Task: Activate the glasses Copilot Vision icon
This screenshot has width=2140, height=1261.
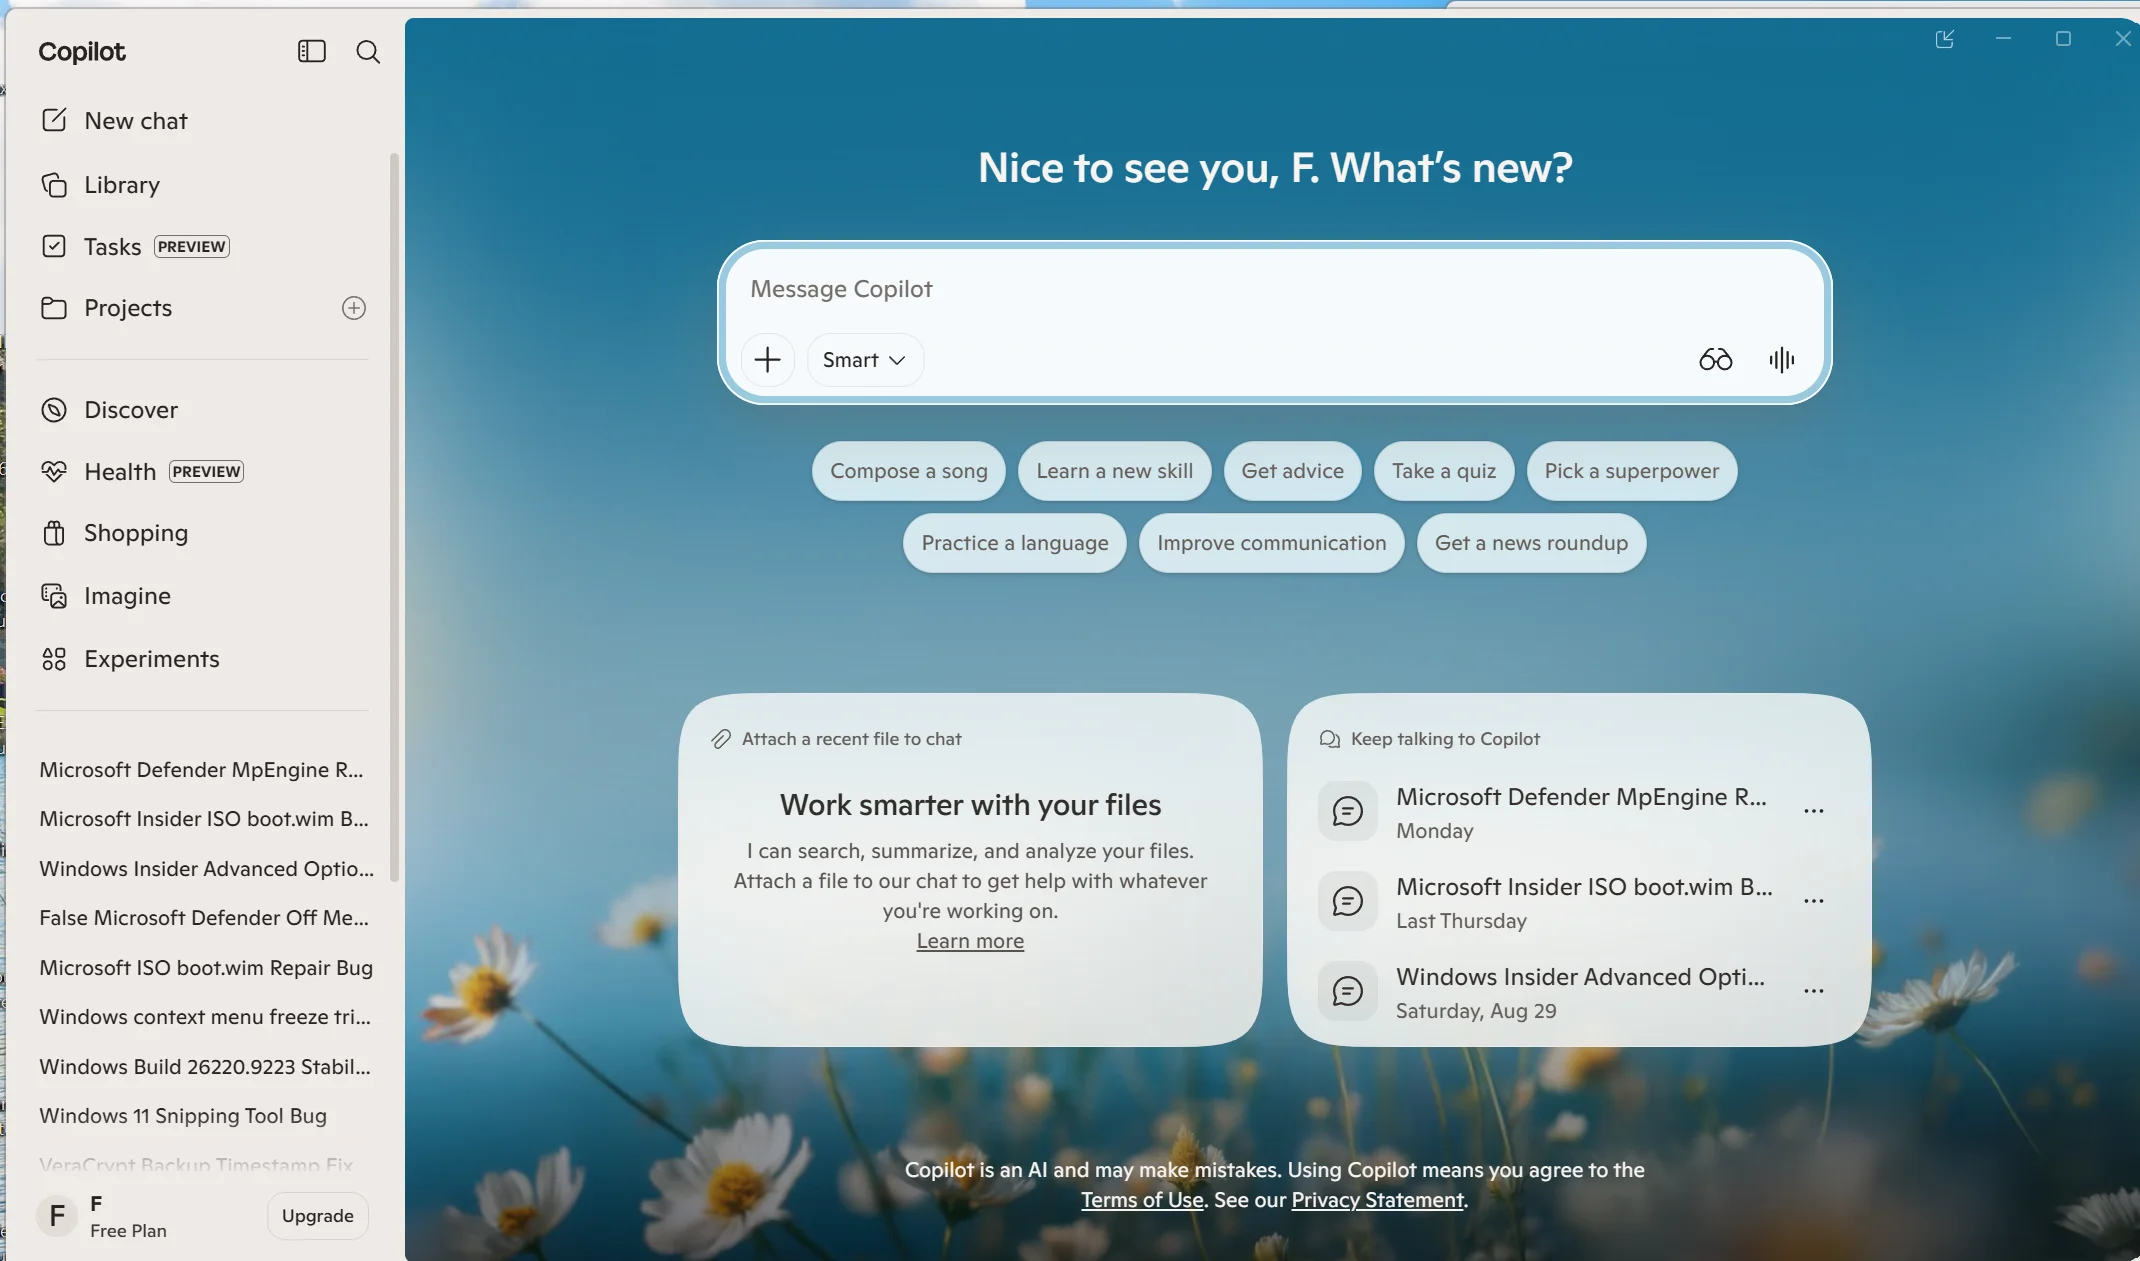Action: [x=1715, y=359]
